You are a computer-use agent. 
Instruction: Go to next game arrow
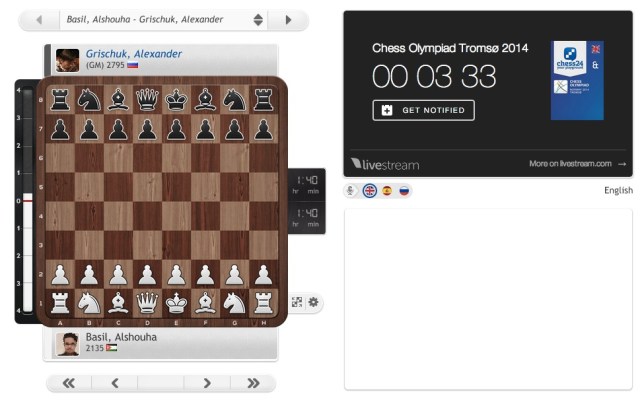(x=289, y=20)
